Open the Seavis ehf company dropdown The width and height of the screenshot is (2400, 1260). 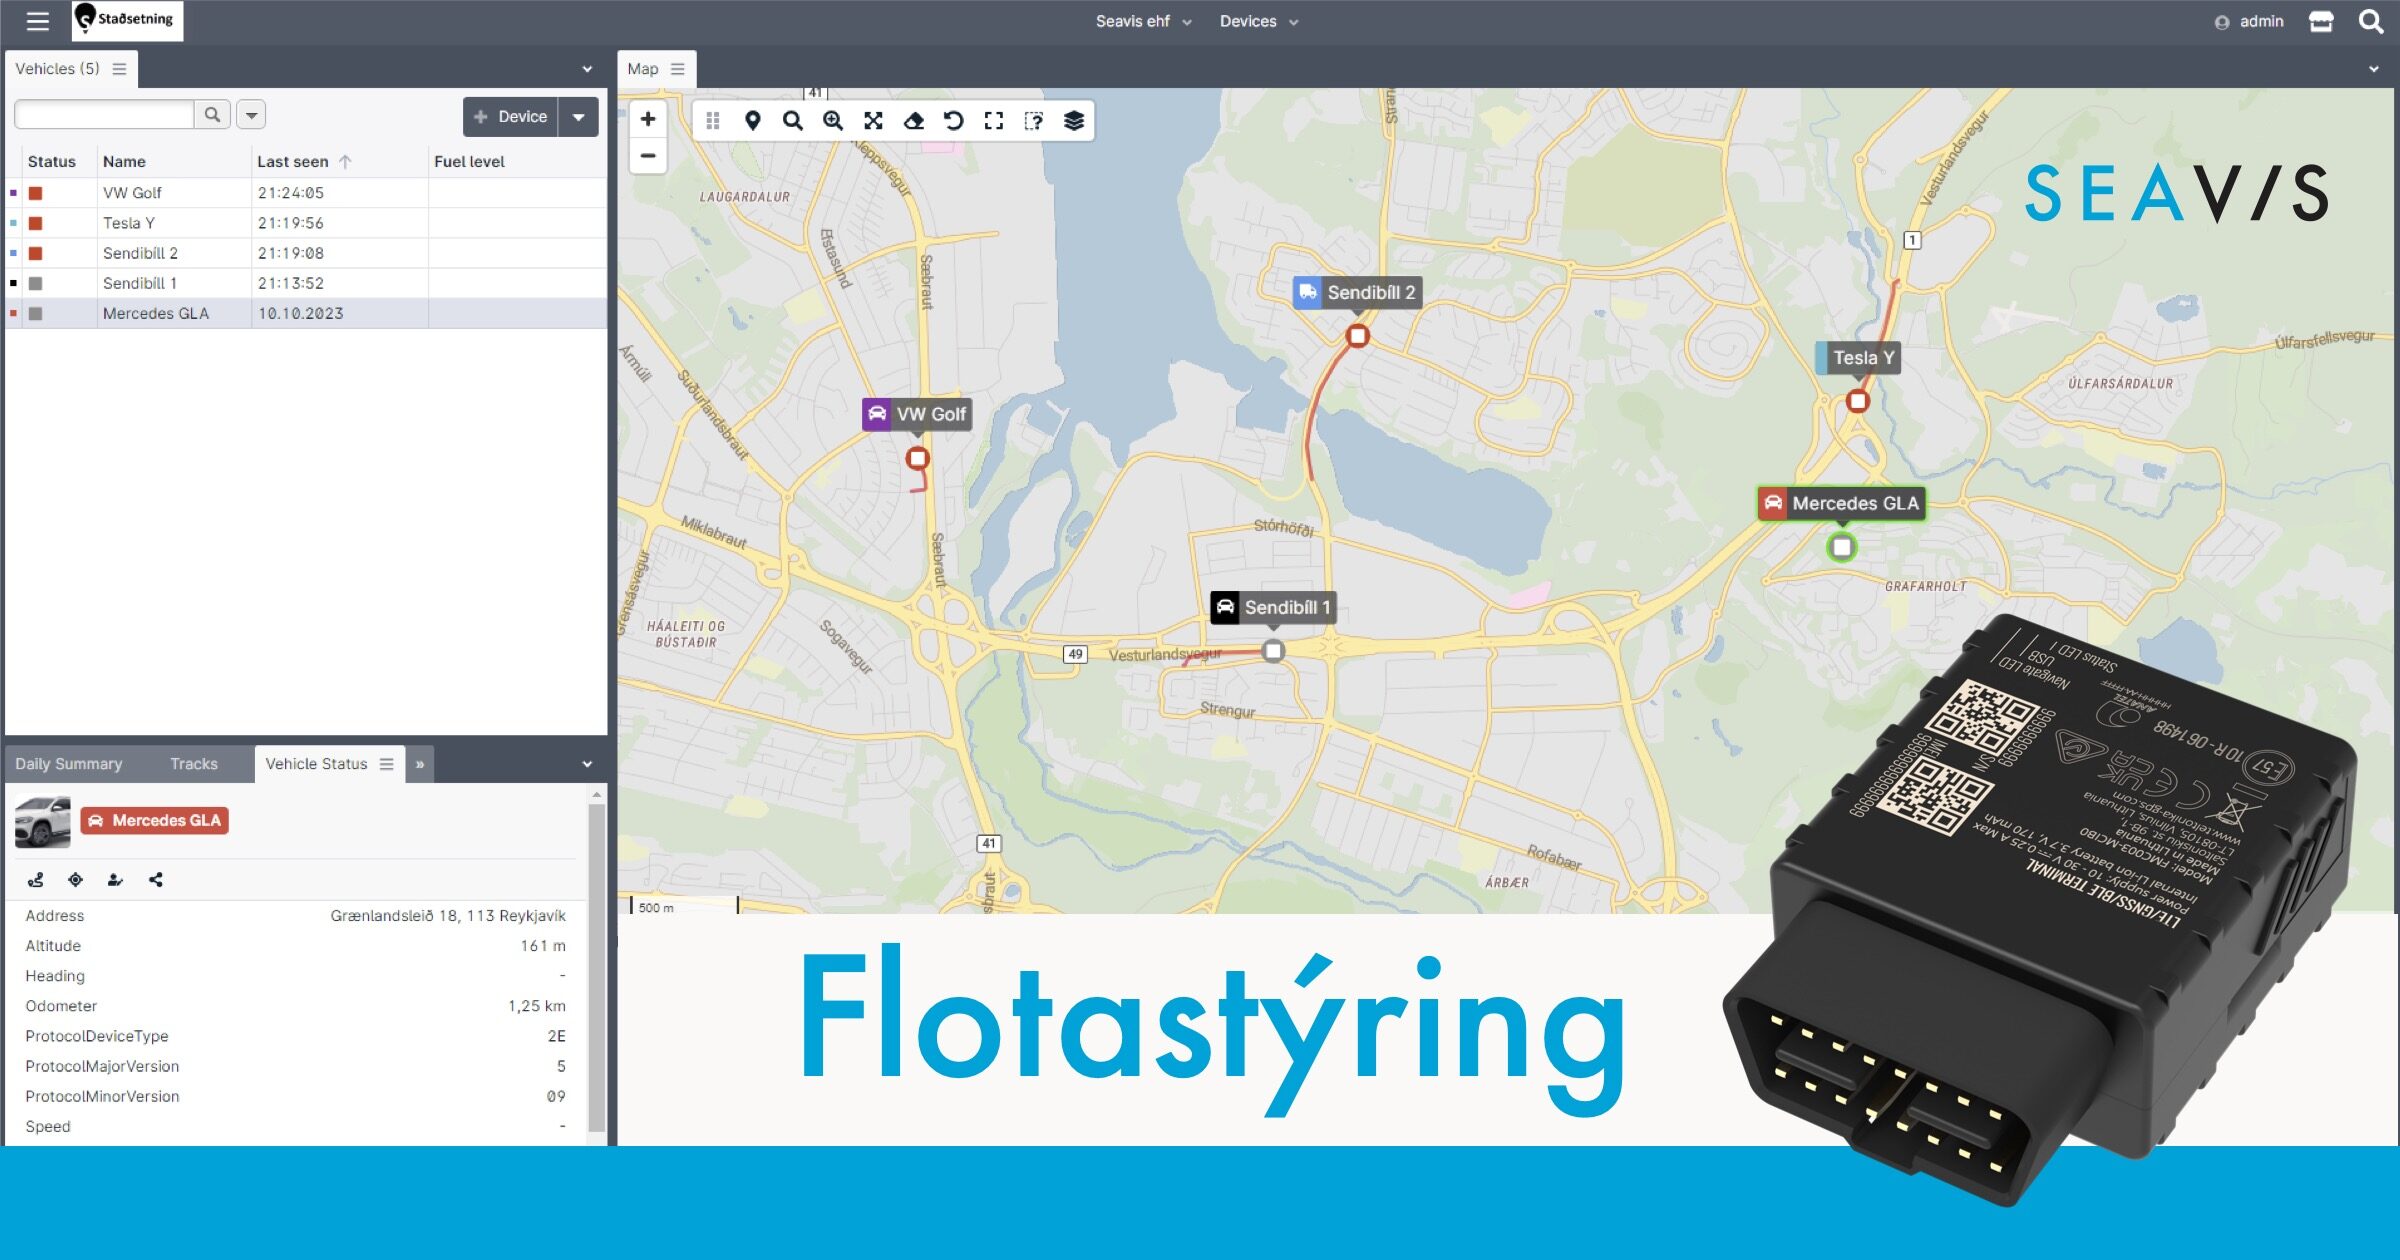point(1141,21)
